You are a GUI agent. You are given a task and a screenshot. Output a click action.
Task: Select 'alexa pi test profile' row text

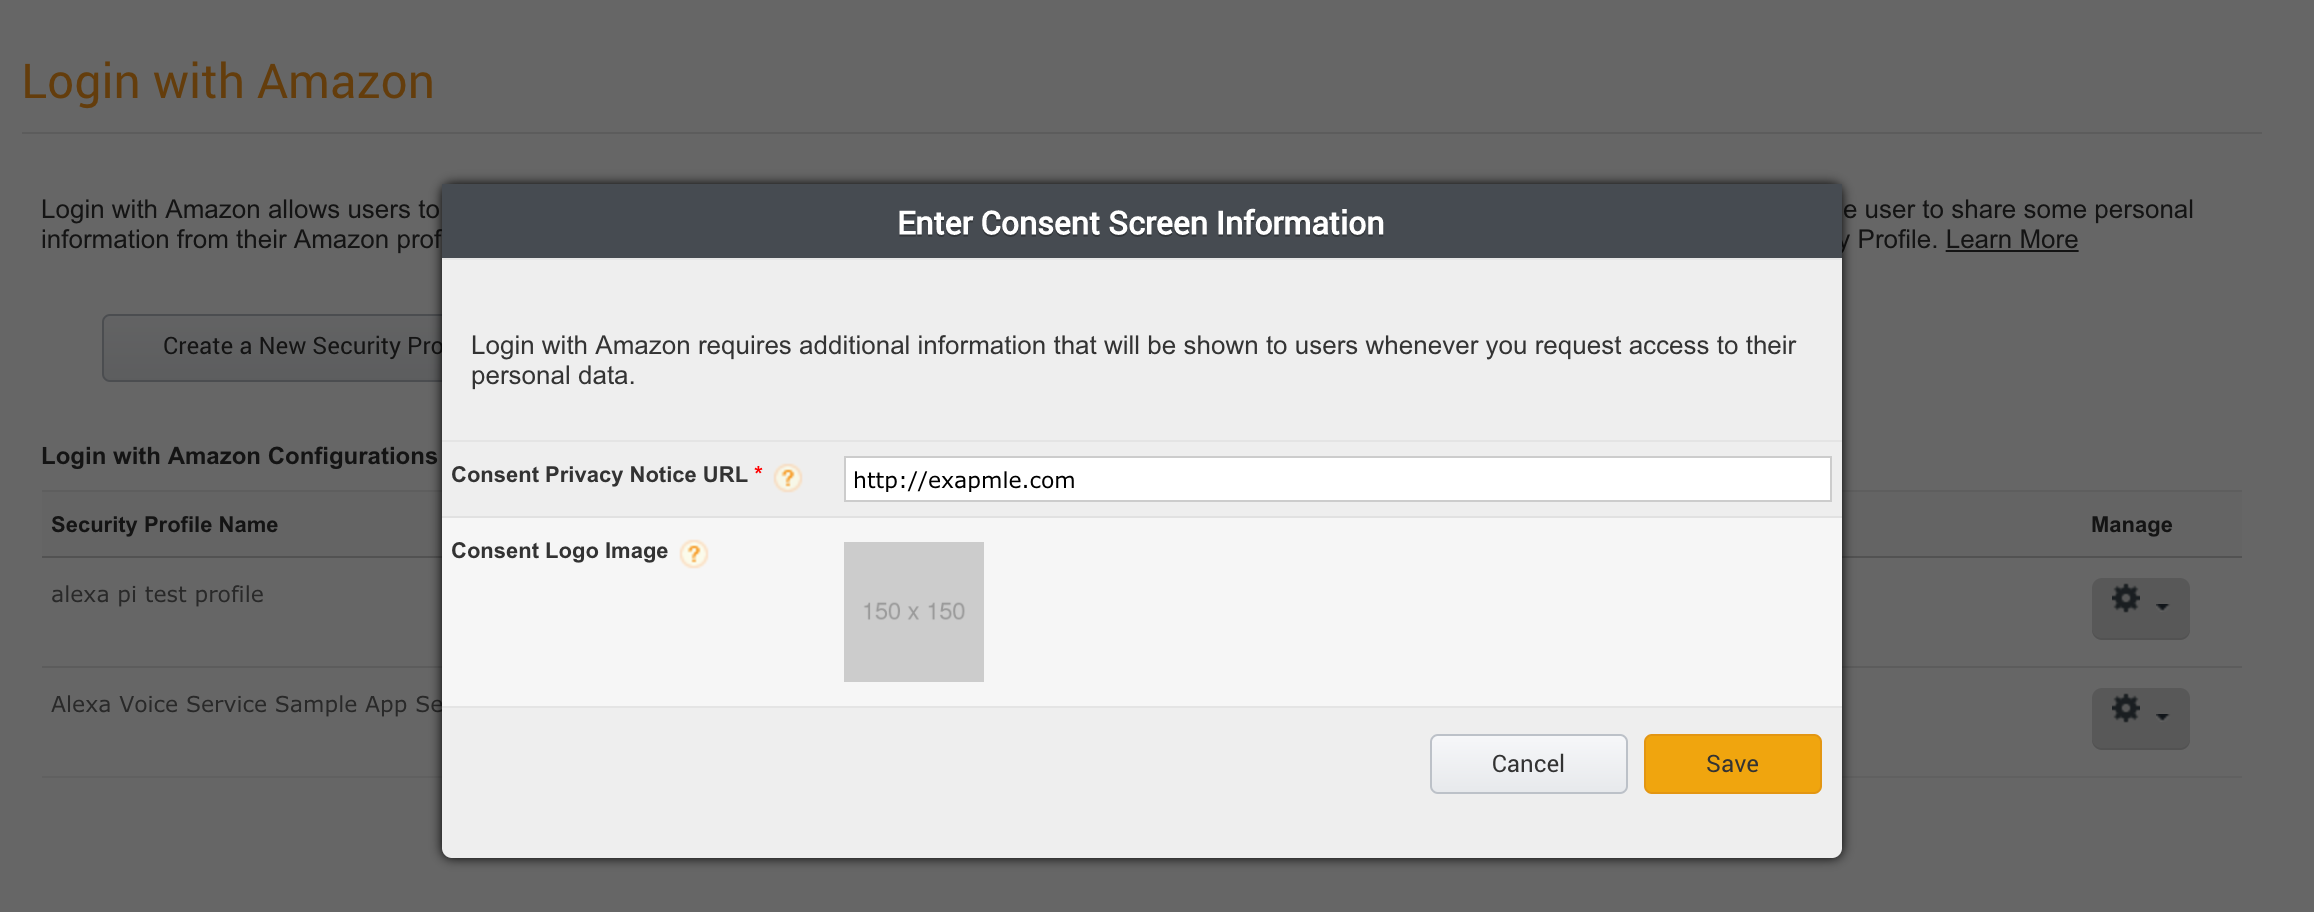(x=157, y=594)
